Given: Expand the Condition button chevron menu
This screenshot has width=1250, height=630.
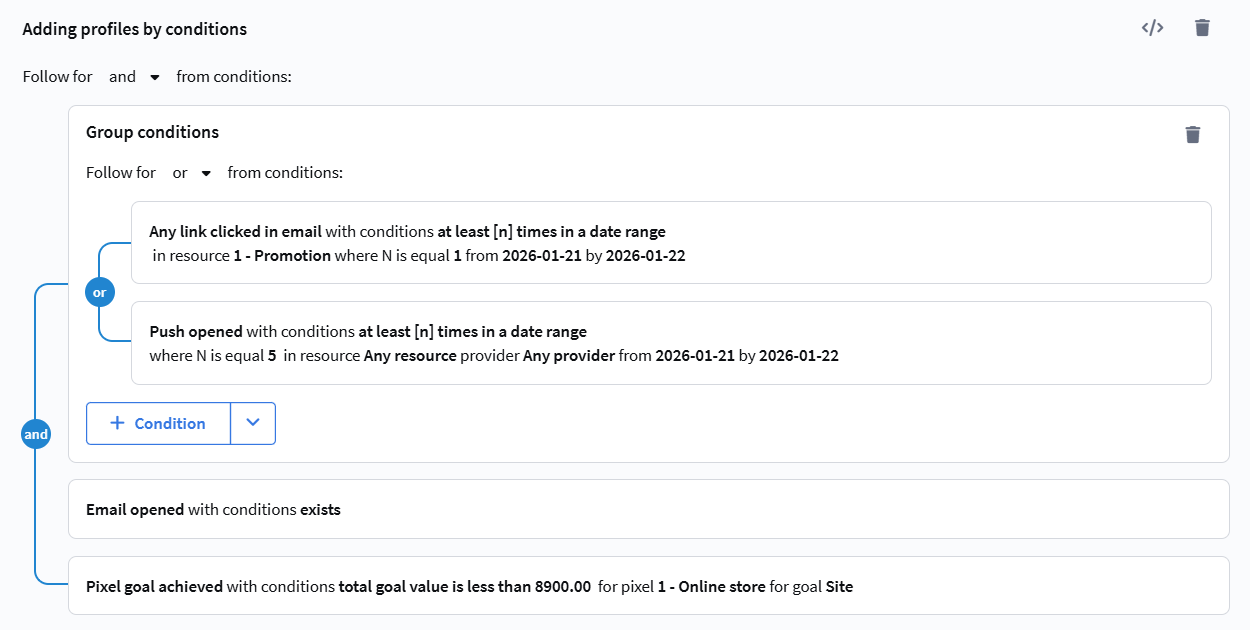Looking at the screenshot, I should click(253, 423).
